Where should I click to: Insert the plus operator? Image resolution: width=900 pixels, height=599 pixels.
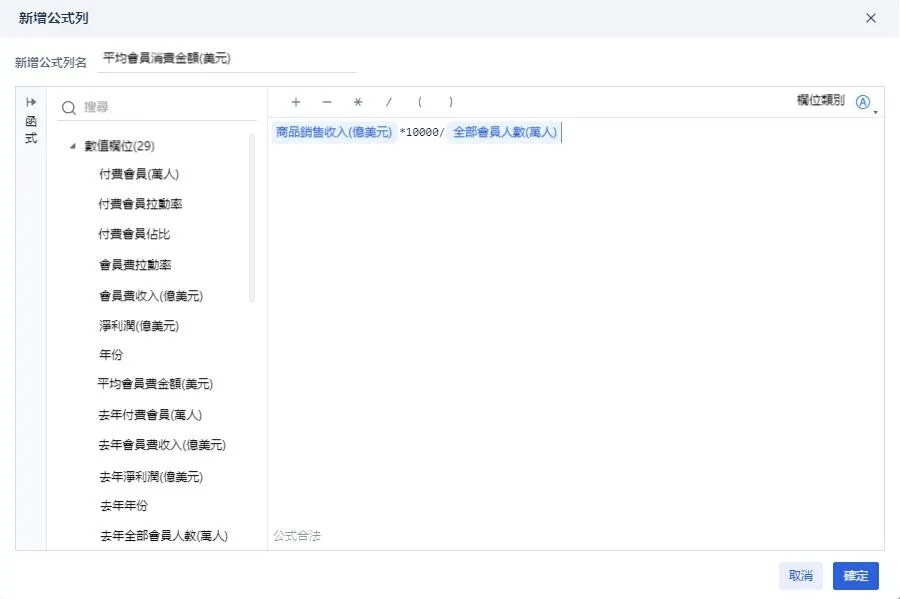coord(296,102)
